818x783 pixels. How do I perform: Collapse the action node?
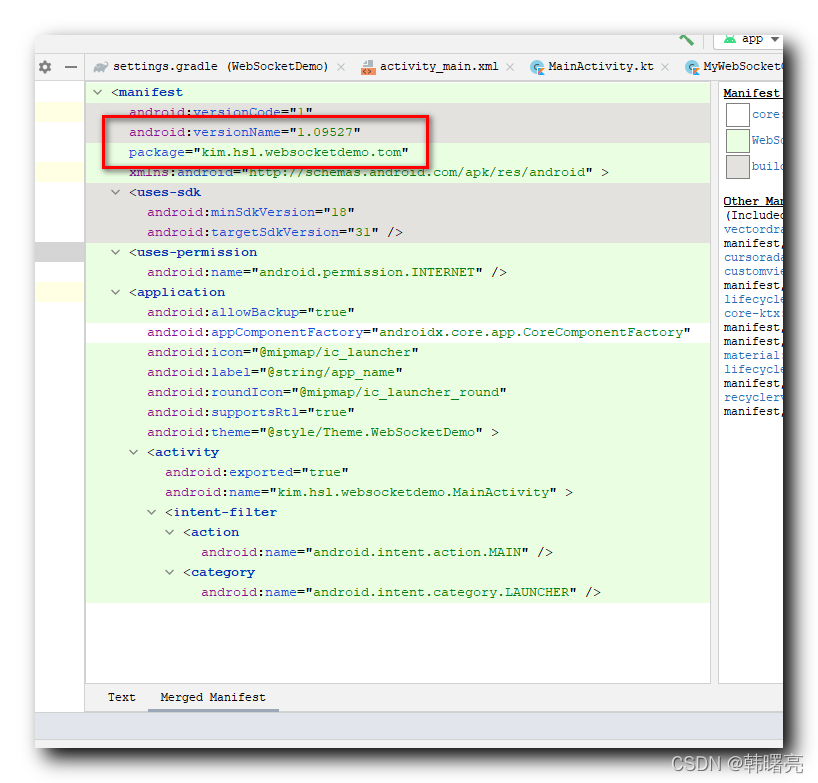170,532
